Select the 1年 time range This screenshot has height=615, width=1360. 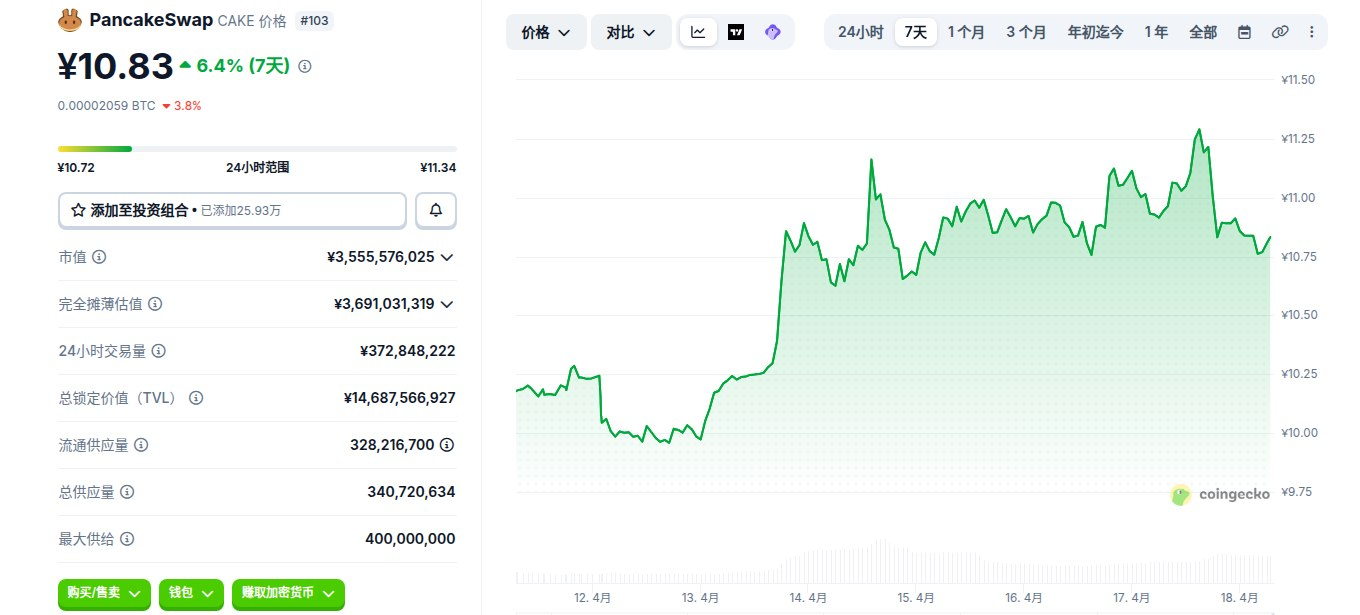pos(1156,32)
